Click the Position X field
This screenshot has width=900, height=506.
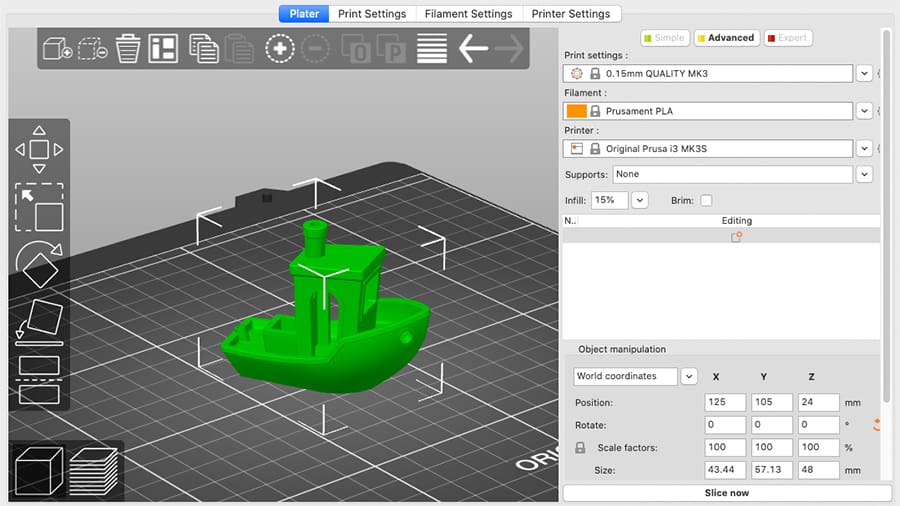tap(725, 402)
